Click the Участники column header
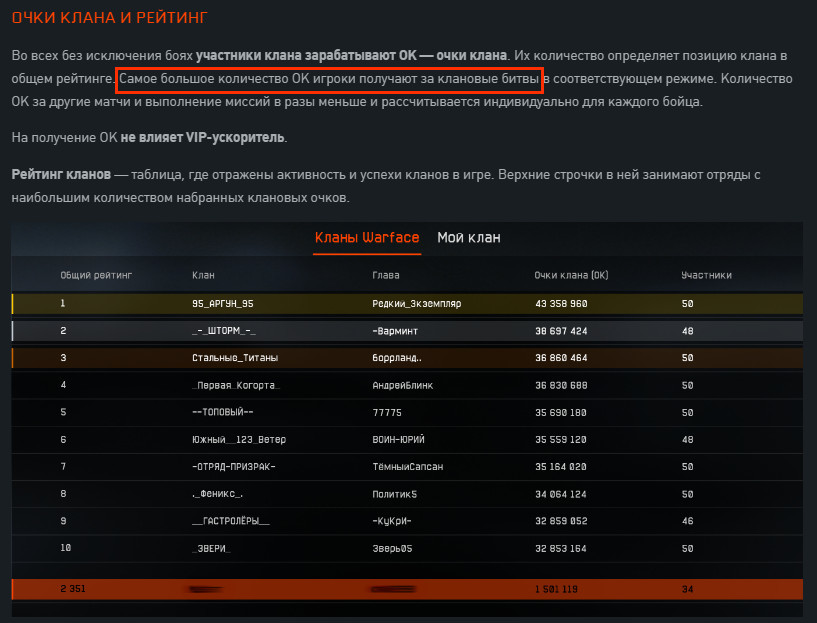This screenshot has height=623, width=817. tap(706, 273)
